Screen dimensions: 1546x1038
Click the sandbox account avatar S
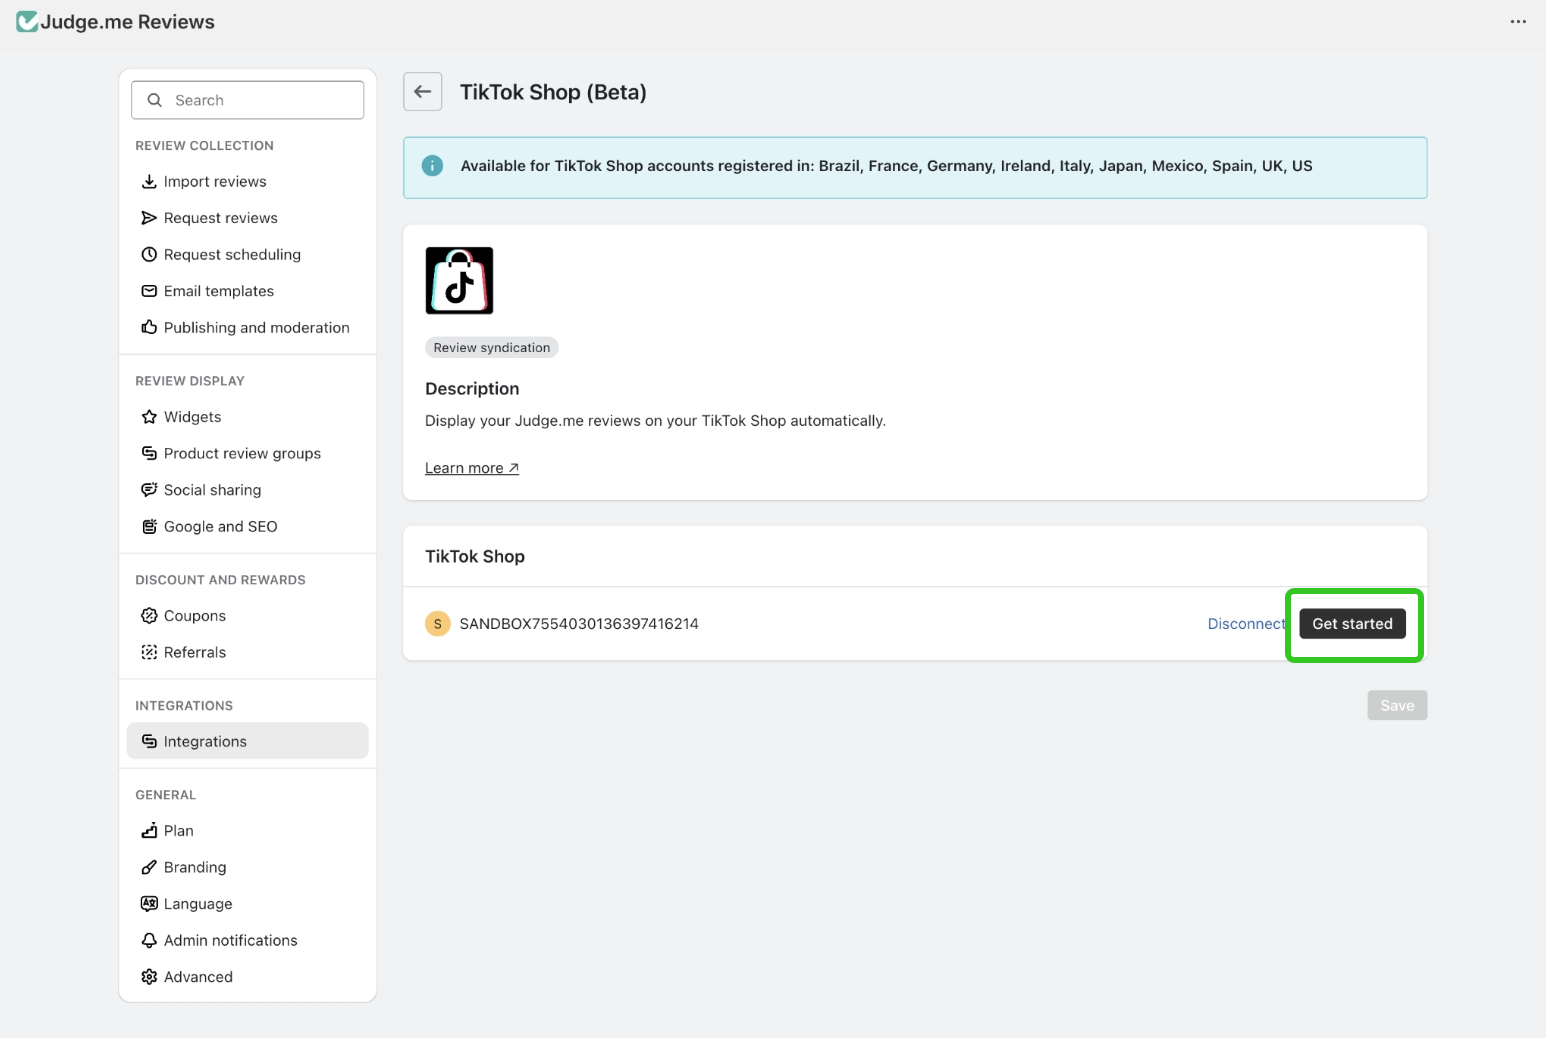tap(438, 624)
